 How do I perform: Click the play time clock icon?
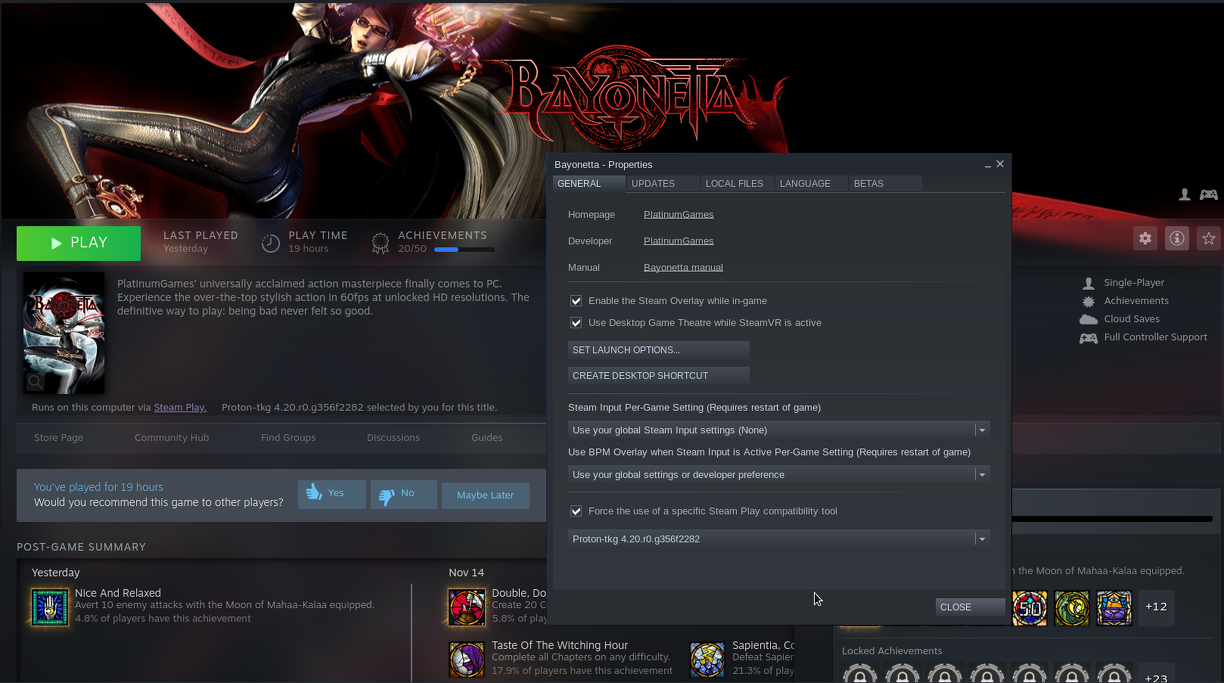[x=270, y=243]
